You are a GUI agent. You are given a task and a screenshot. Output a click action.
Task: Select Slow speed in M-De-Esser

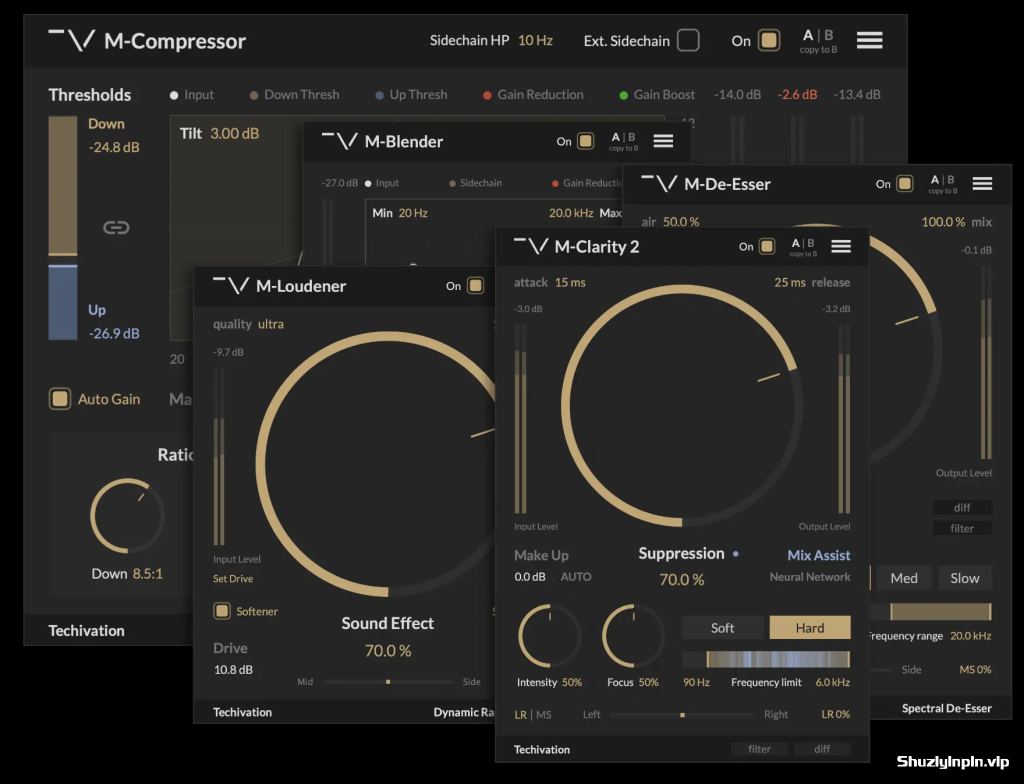965,578
